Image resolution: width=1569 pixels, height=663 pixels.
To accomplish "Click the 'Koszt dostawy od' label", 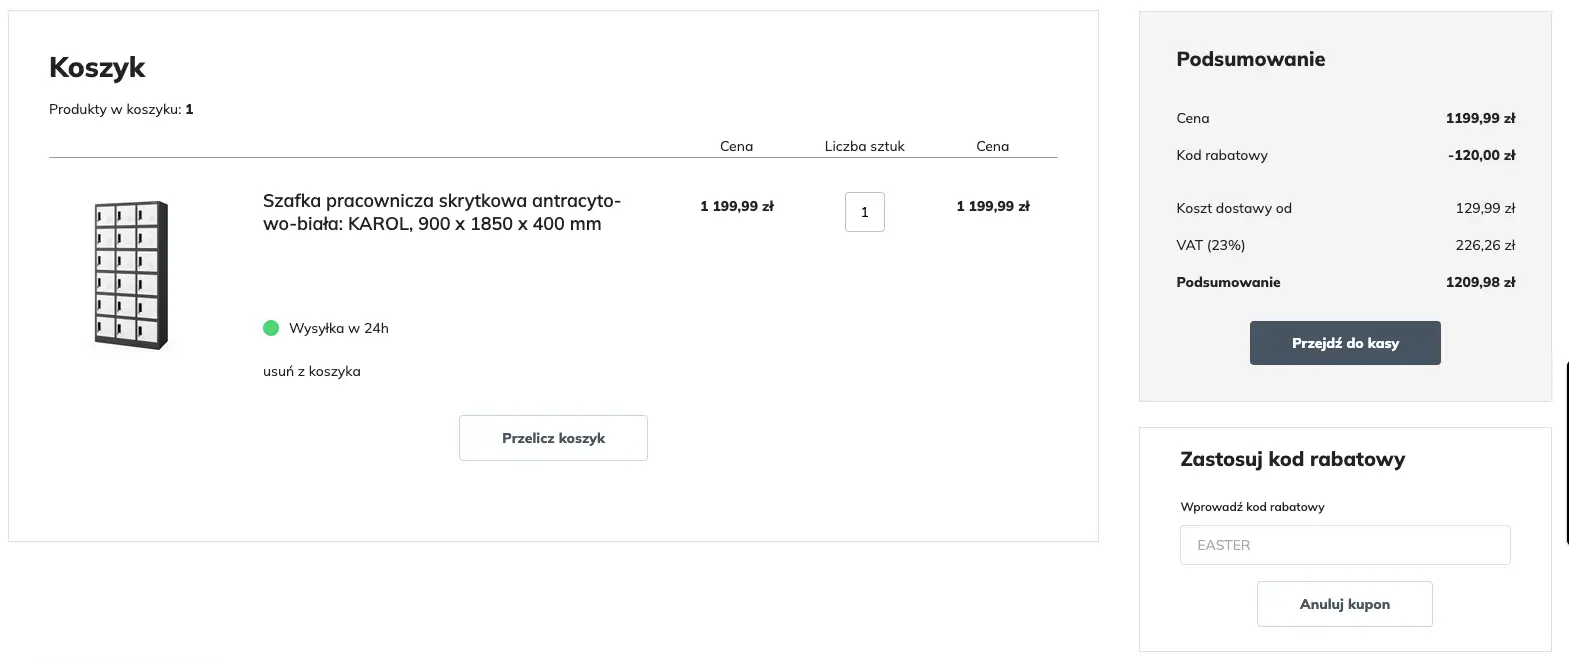I will pos(1233,208).
